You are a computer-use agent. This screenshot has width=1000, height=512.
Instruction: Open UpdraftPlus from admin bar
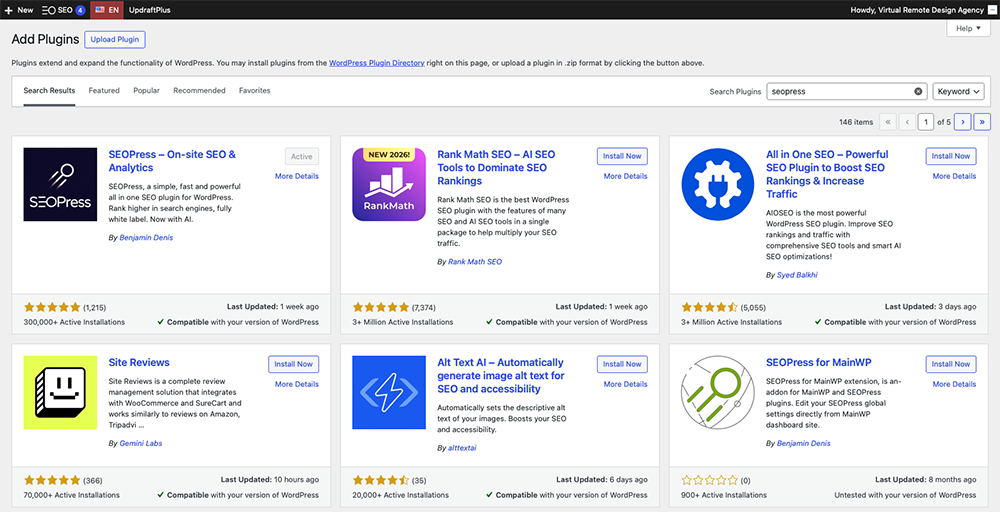[x=149, y=10]
